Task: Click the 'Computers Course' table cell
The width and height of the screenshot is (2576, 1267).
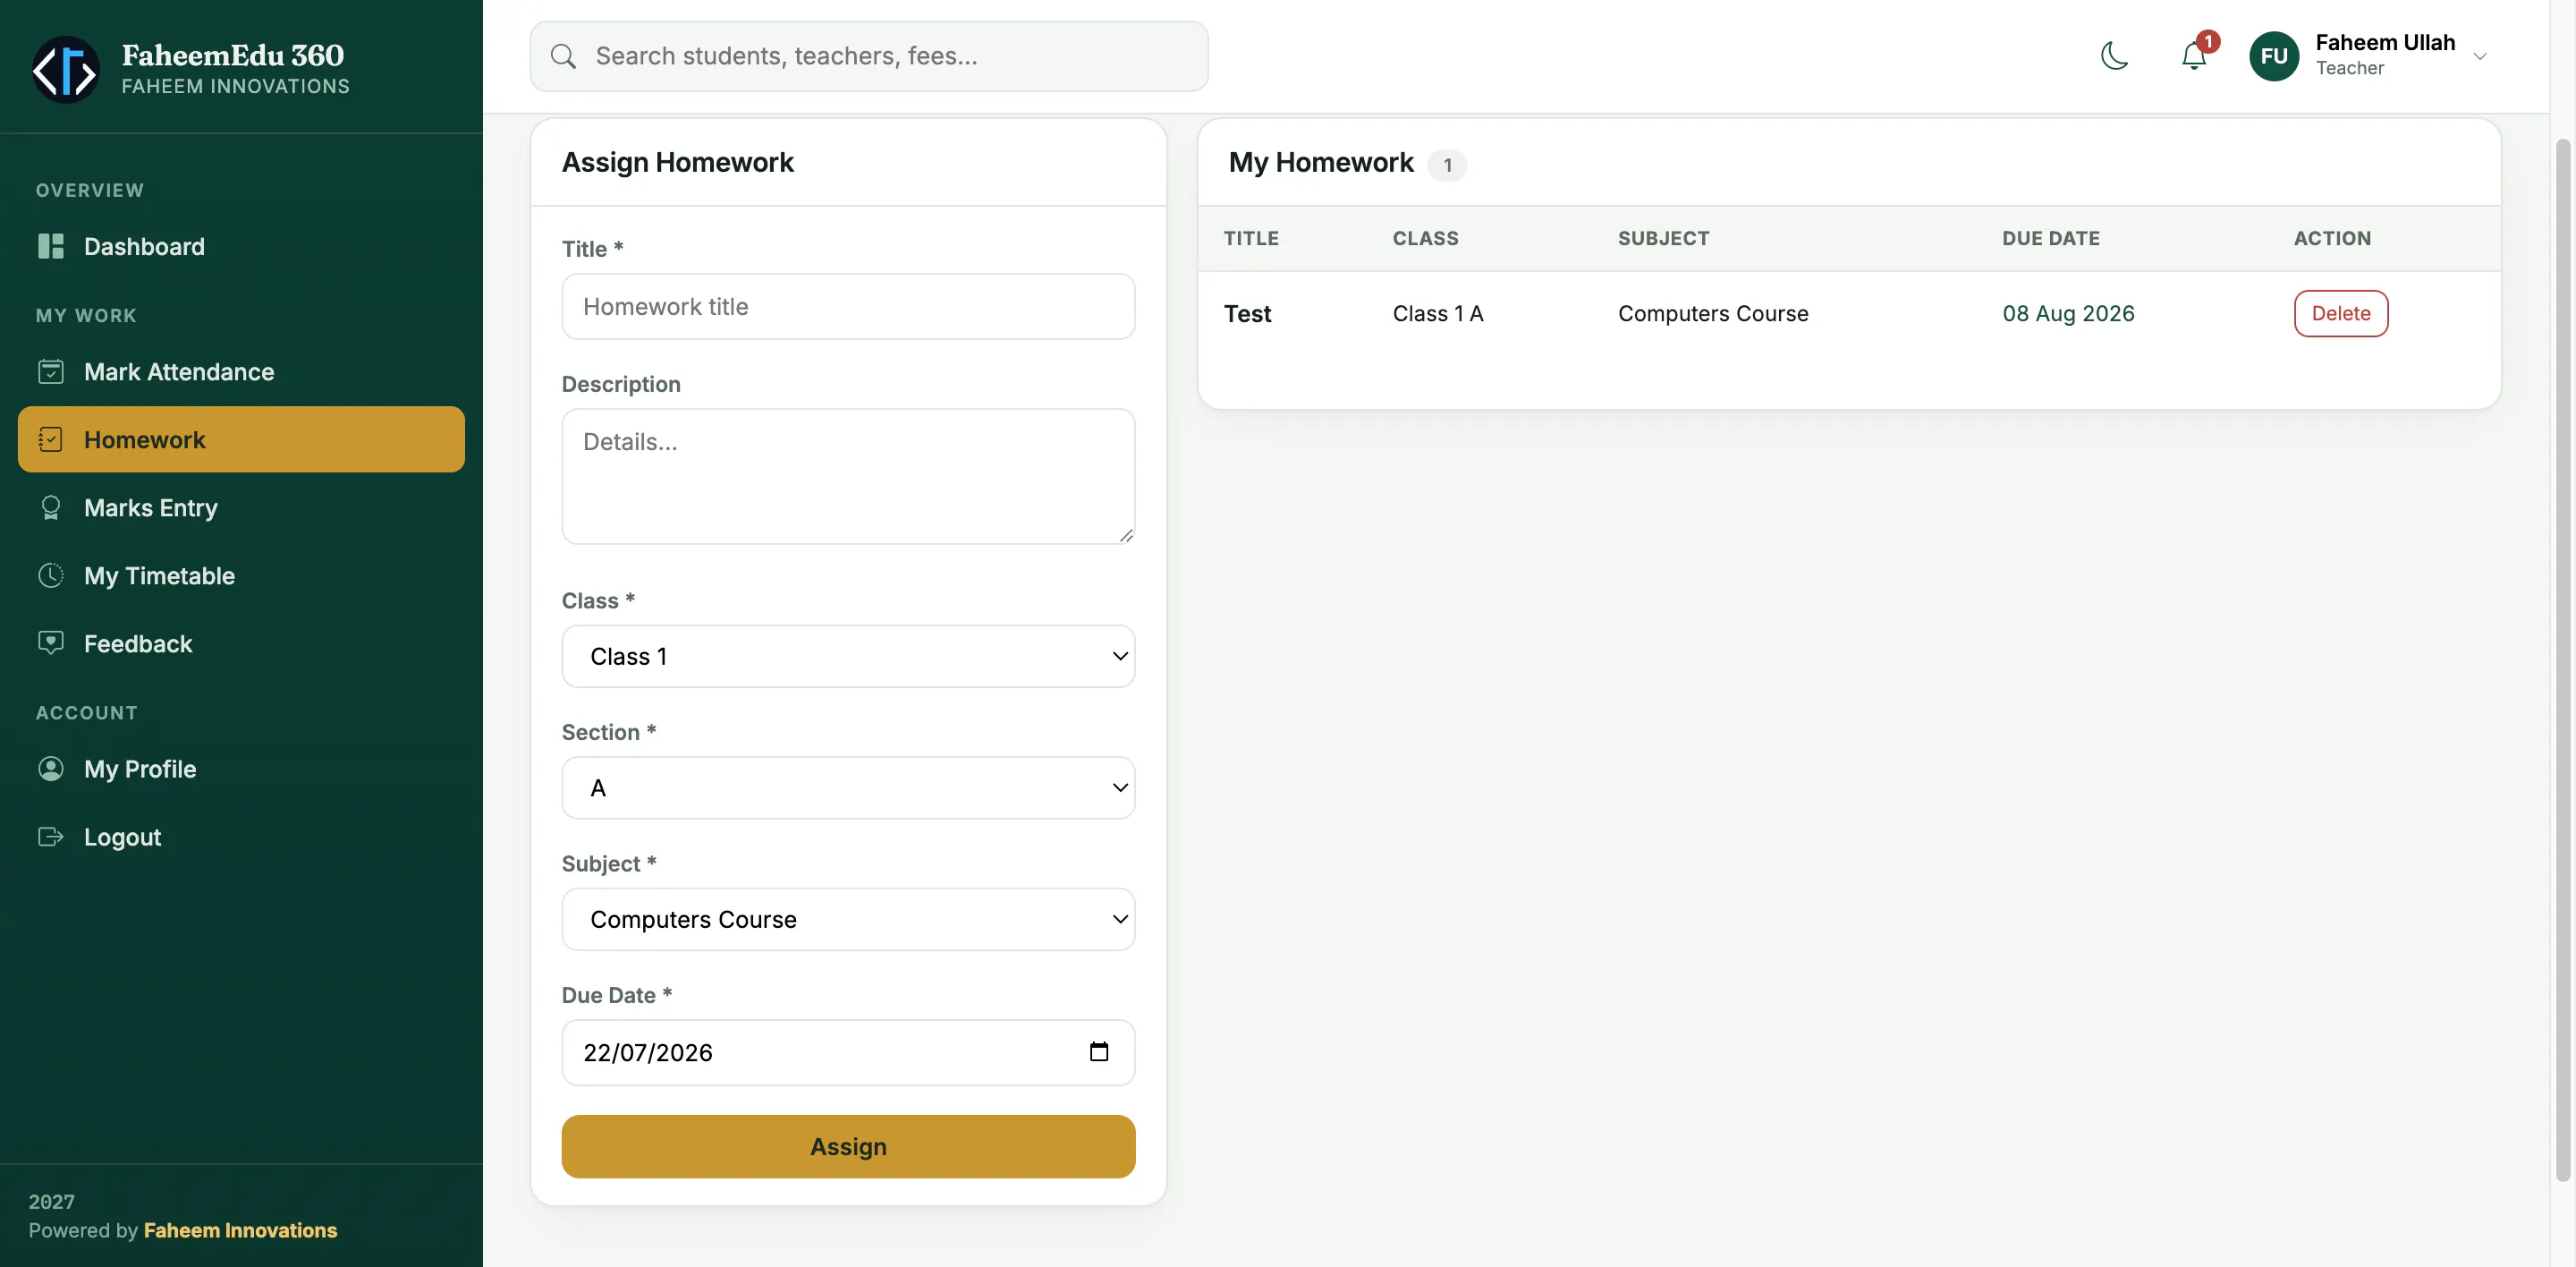Action: (1713, 313)
